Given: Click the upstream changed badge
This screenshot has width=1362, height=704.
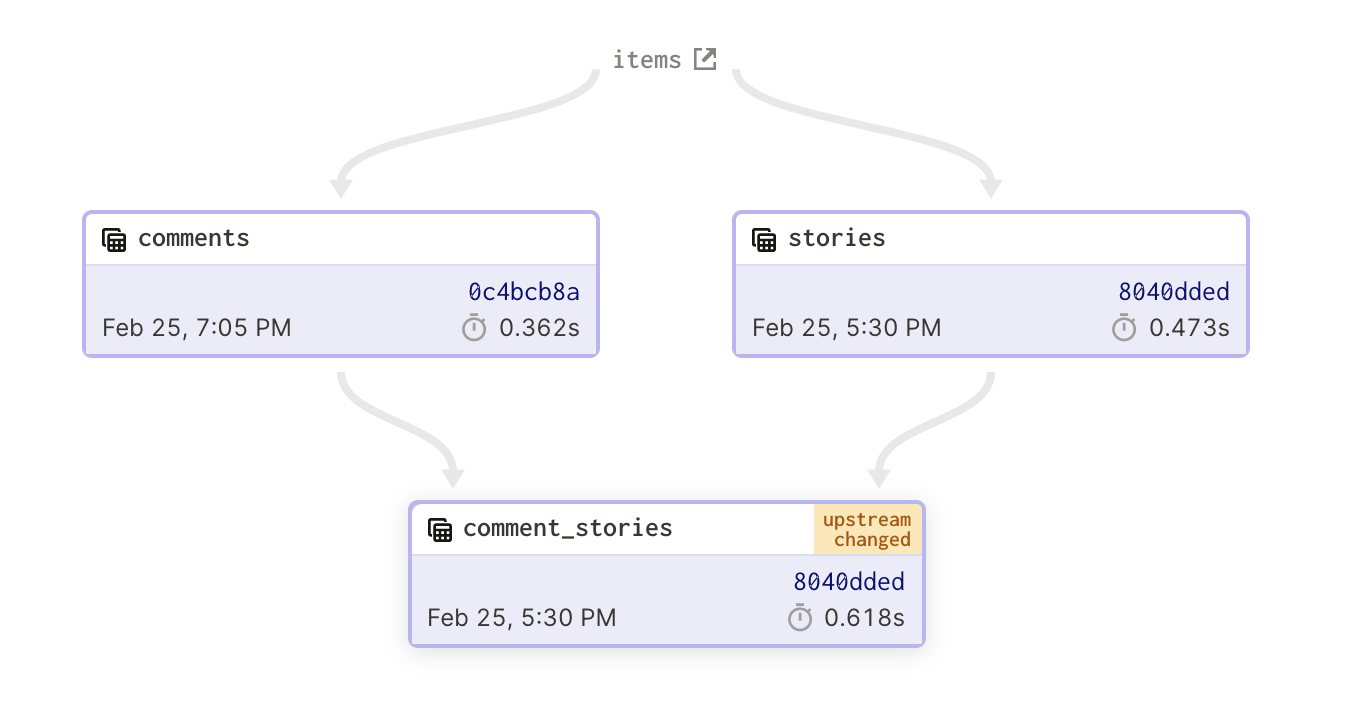Looking at the screenshot, I should point(867,529).
